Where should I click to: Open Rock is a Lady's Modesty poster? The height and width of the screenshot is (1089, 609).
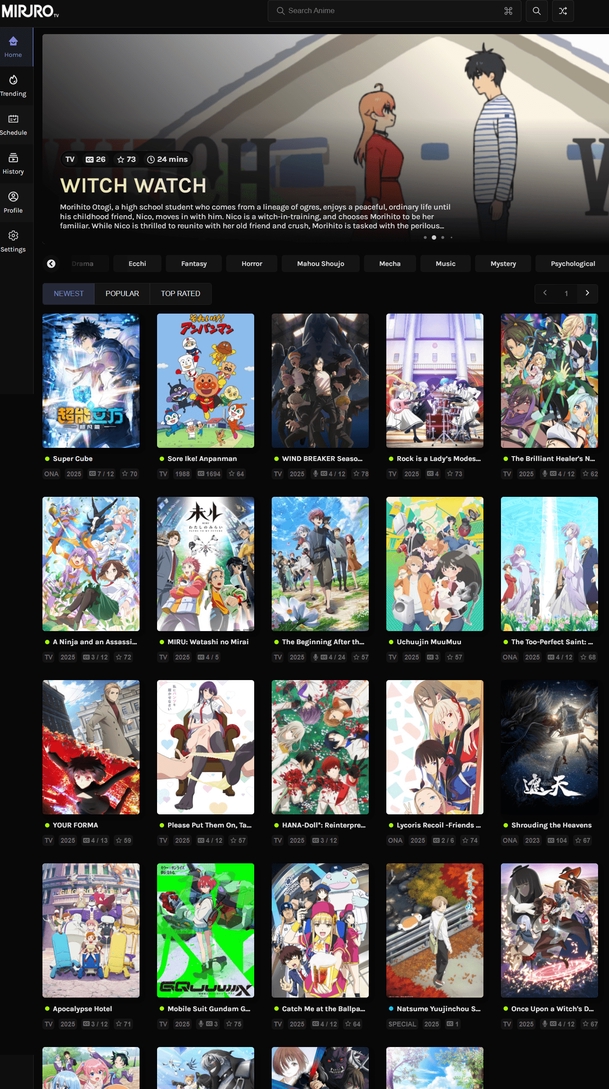click(x=435, y=381)
